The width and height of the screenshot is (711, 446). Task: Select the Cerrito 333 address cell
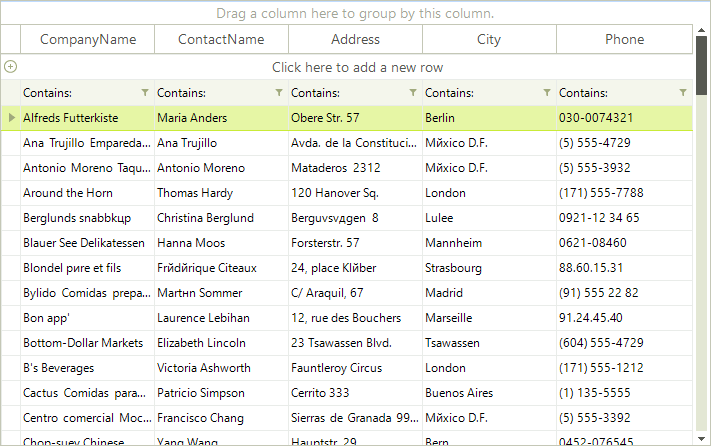click(x=356, y=393)
